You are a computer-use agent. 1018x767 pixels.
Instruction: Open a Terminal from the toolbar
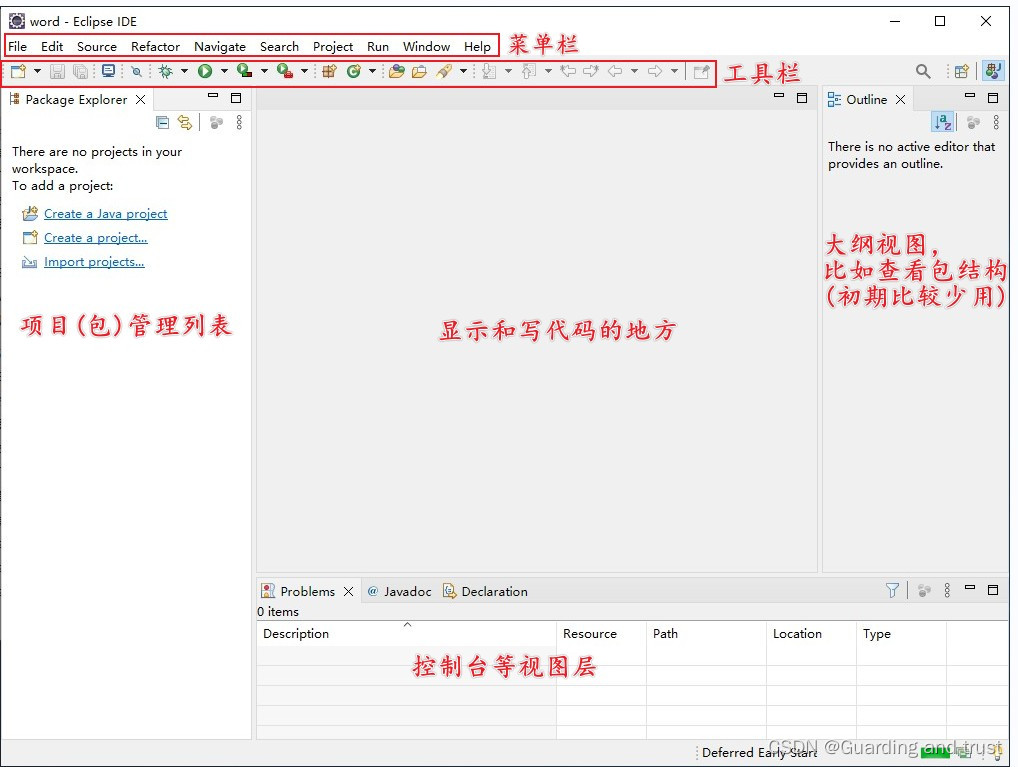click(108, 71)
